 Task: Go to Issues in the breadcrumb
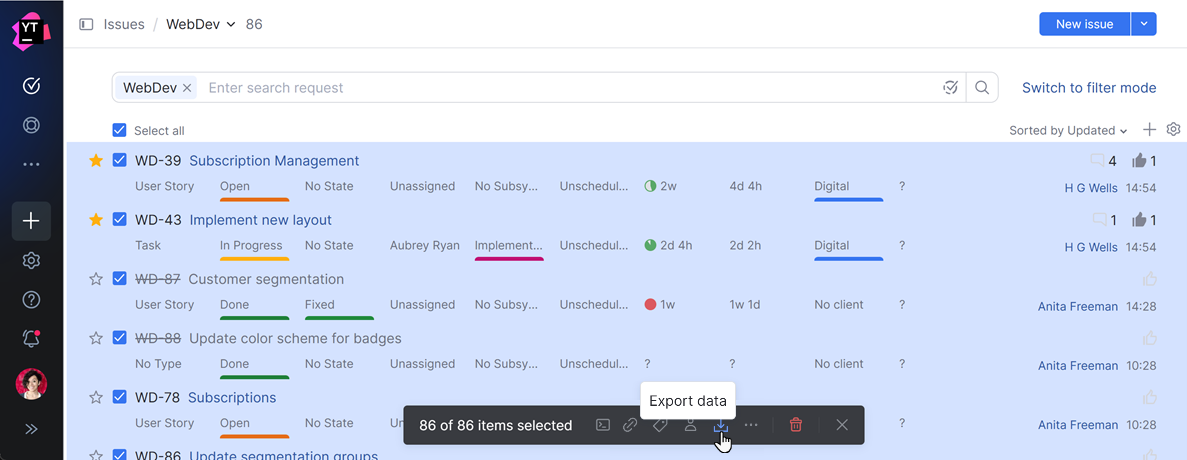pyautogui.click(x=124, y=24)
